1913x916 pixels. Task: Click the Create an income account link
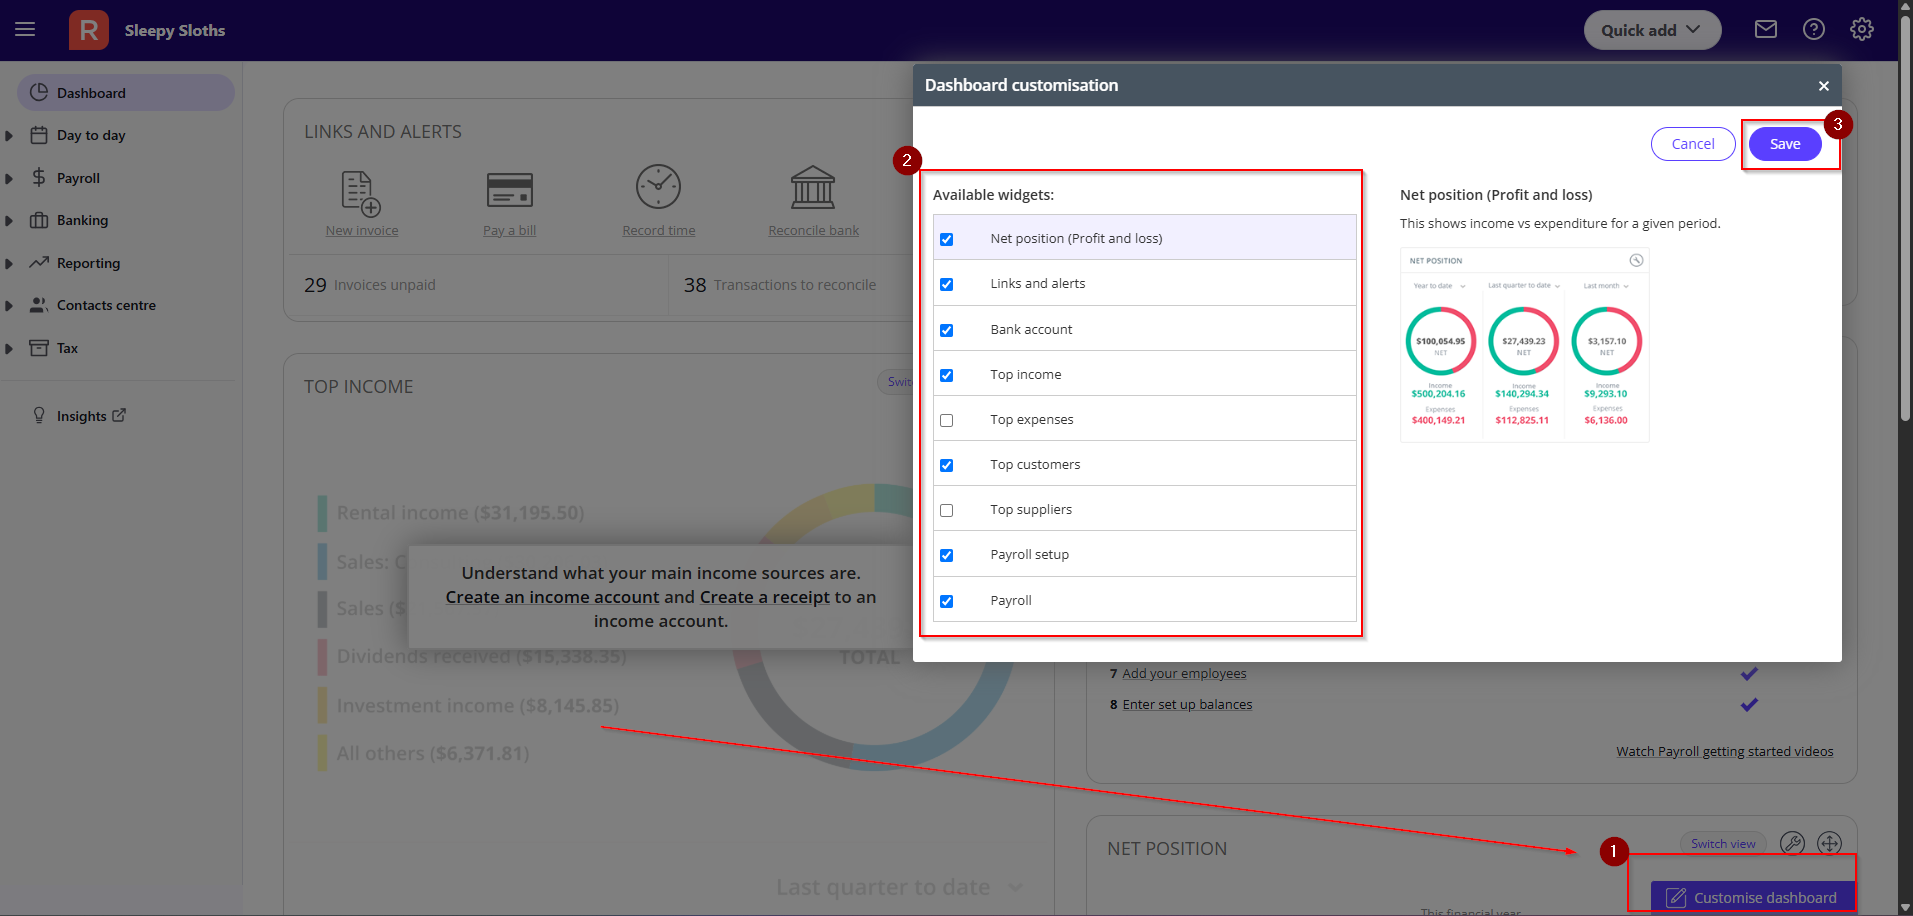point(552,597)
